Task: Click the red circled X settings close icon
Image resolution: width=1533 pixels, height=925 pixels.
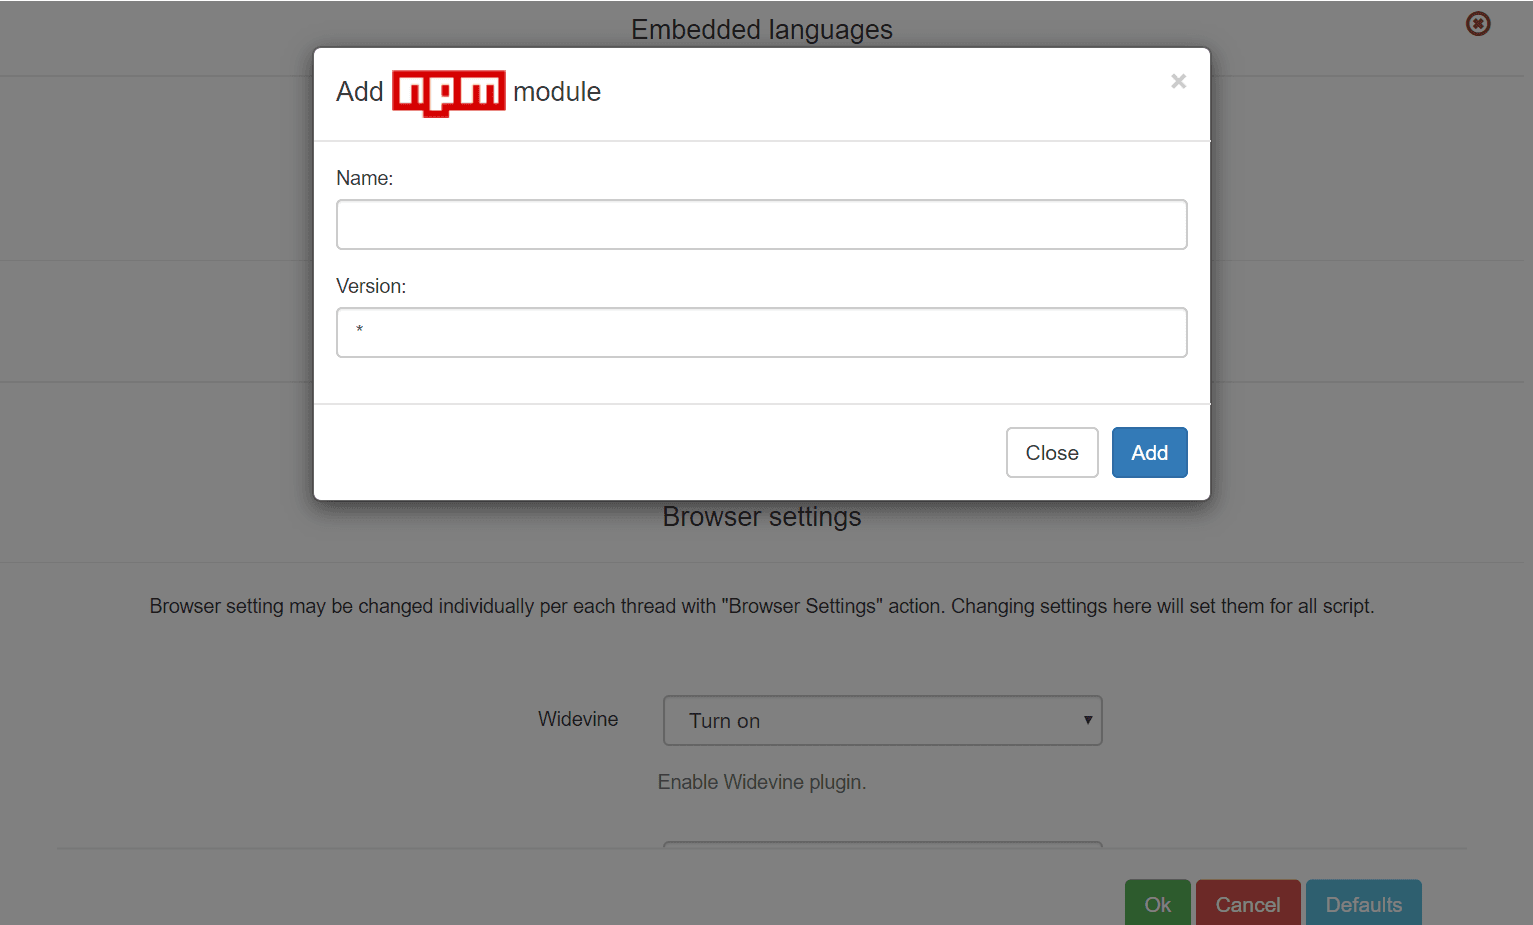Action: coord(1478,23)
